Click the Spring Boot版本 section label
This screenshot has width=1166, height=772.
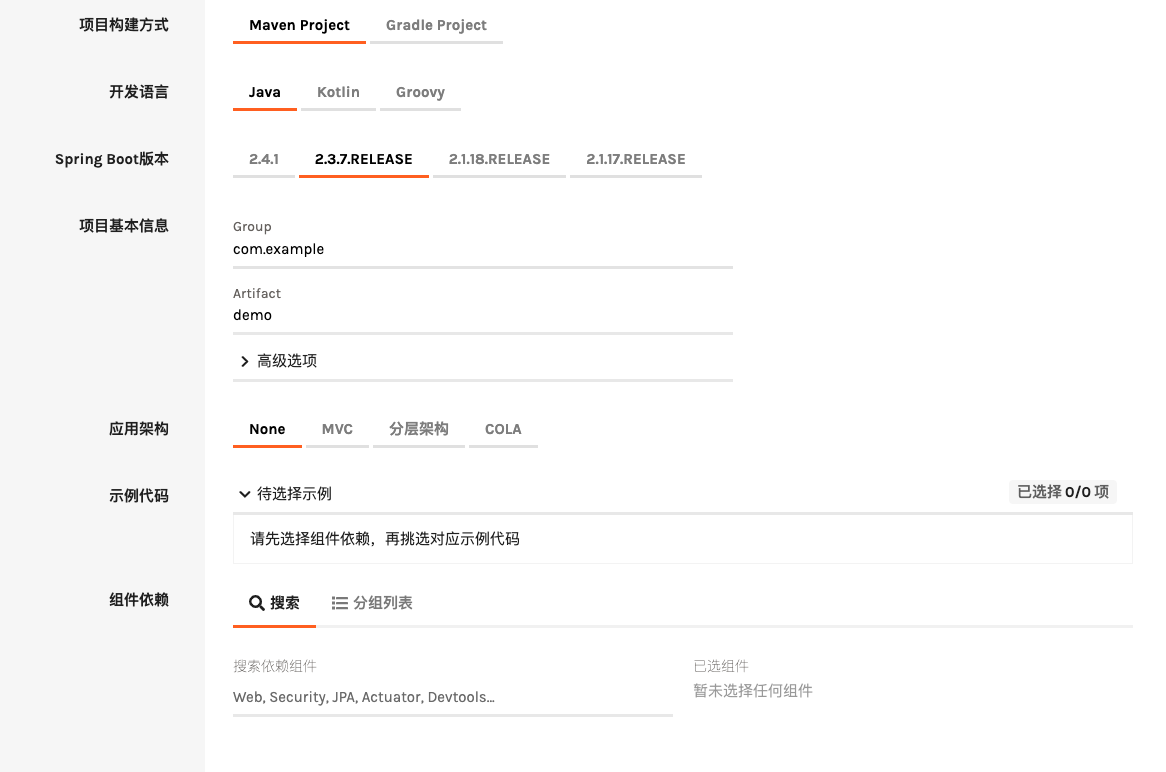(112, 159)
